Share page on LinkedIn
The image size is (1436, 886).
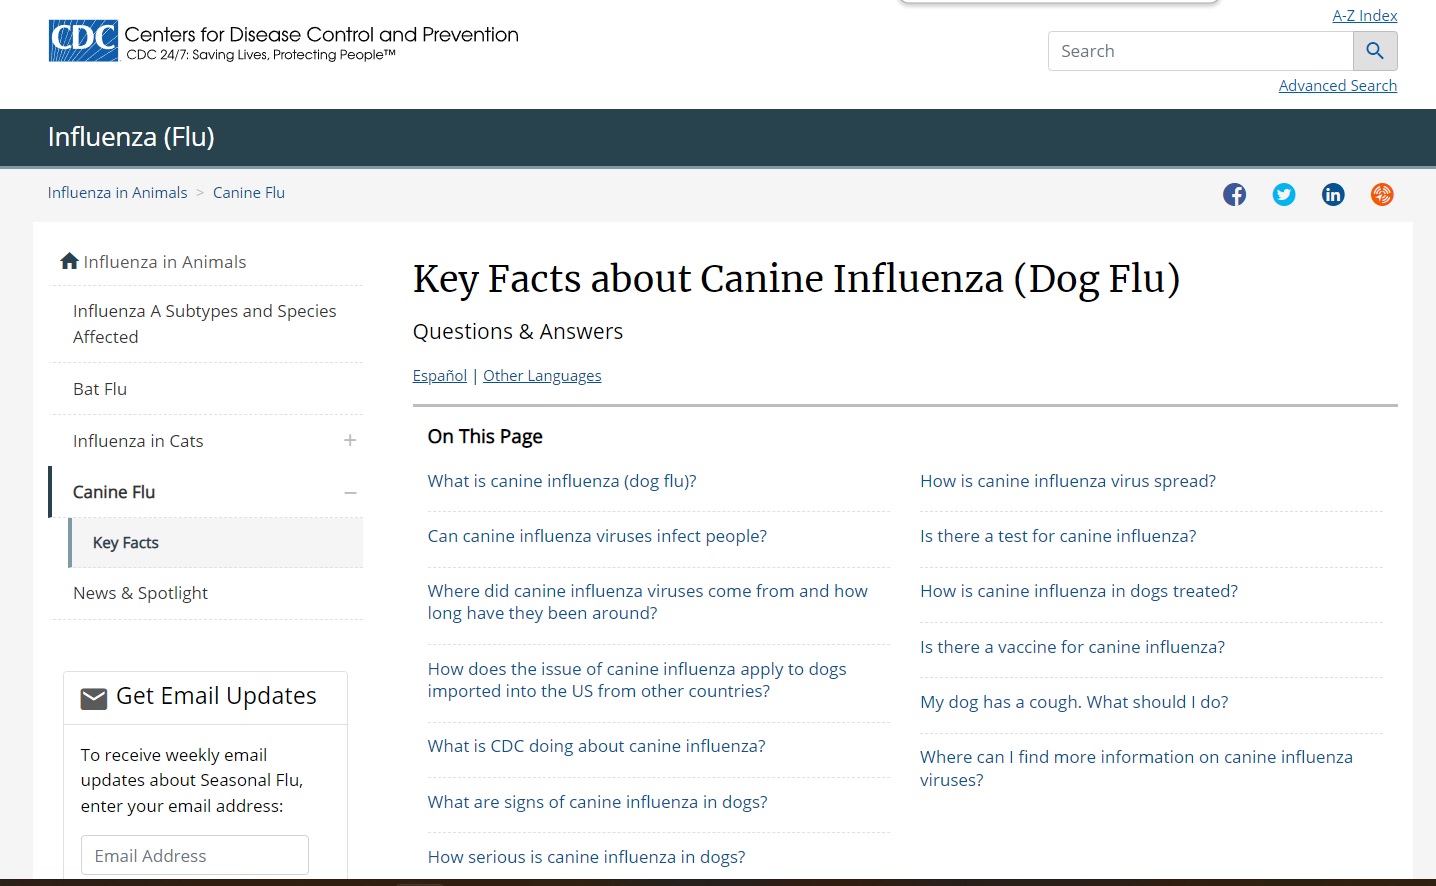[x=1332, y=194]
